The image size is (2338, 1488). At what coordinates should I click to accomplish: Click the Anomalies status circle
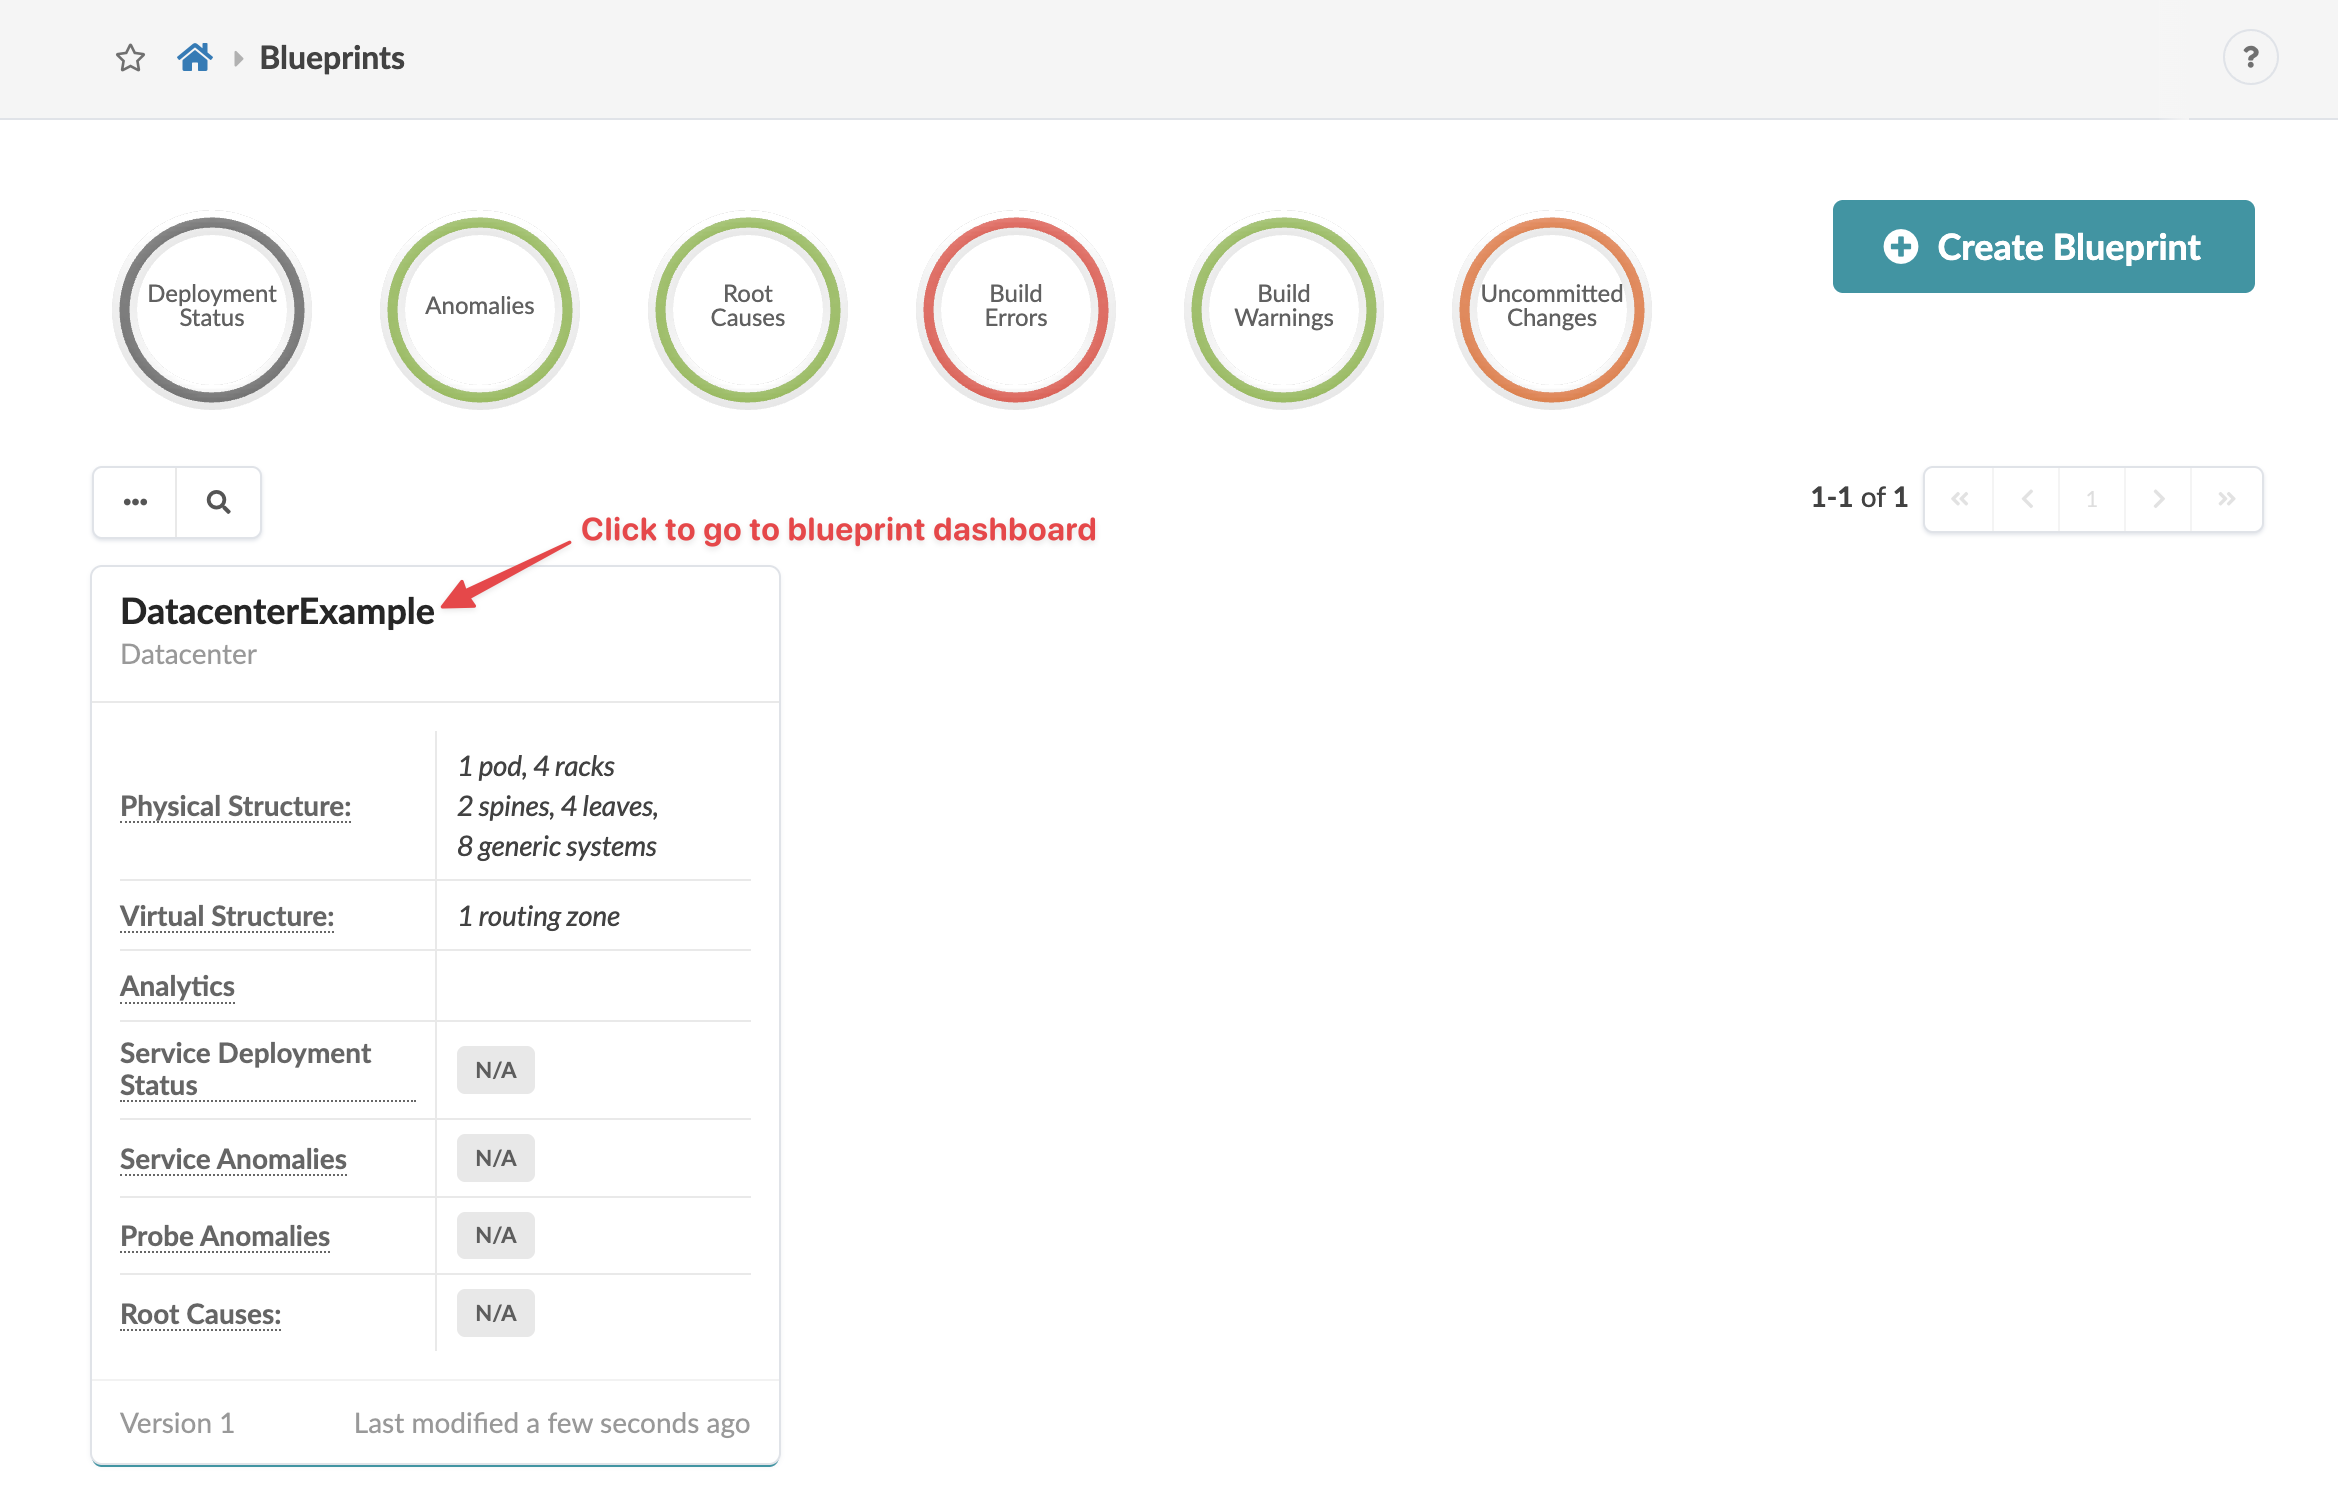pos(479,308)
